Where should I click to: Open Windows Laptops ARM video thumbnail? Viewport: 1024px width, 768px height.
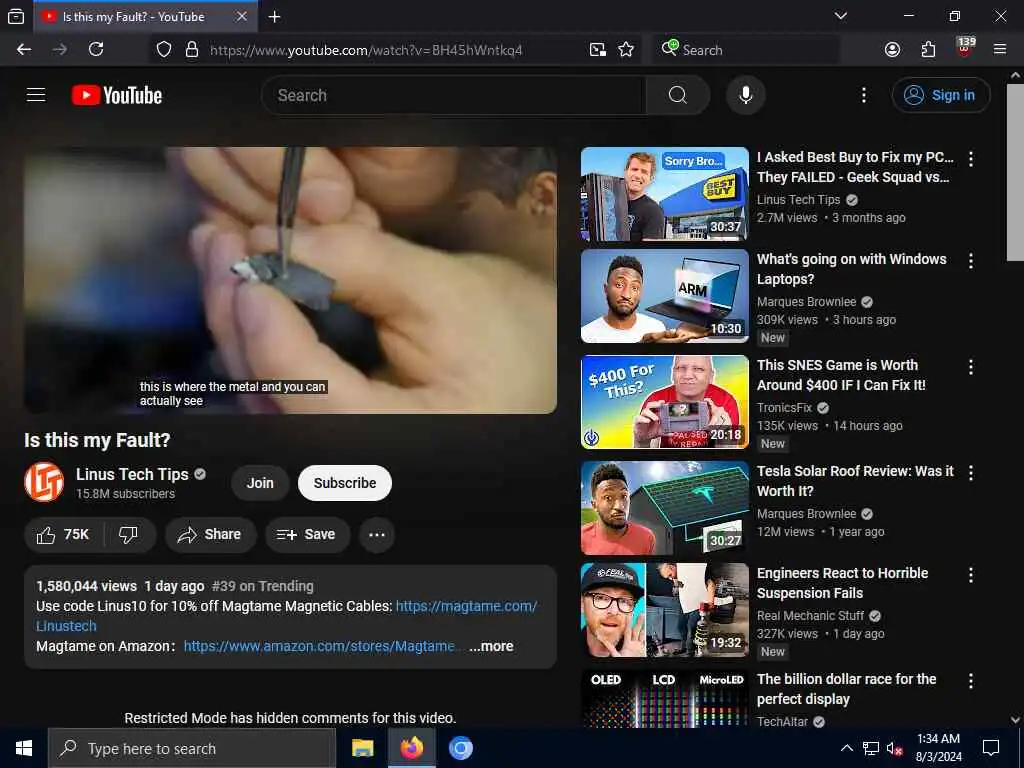(665, 296)
